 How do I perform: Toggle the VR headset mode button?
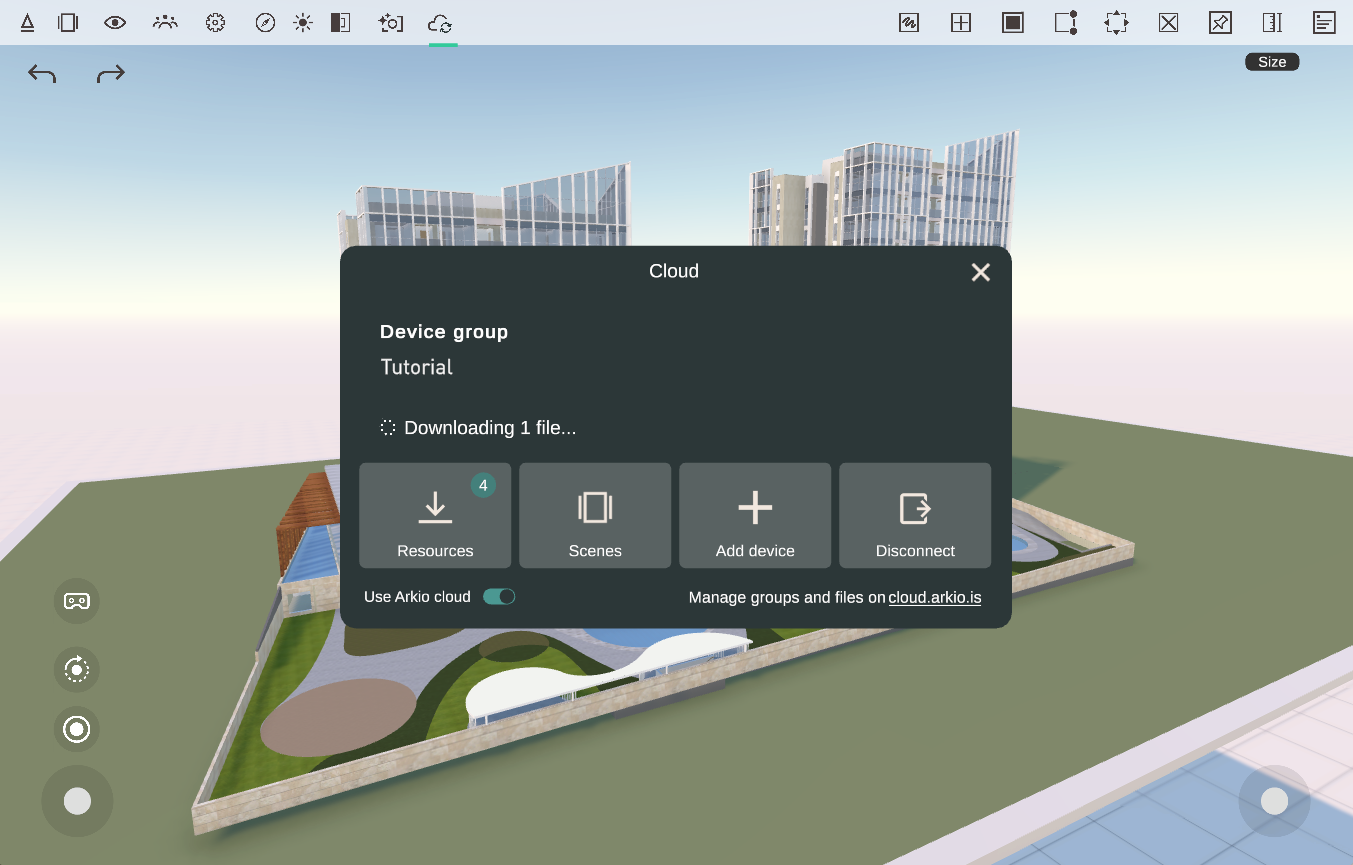tap(77, 601)
